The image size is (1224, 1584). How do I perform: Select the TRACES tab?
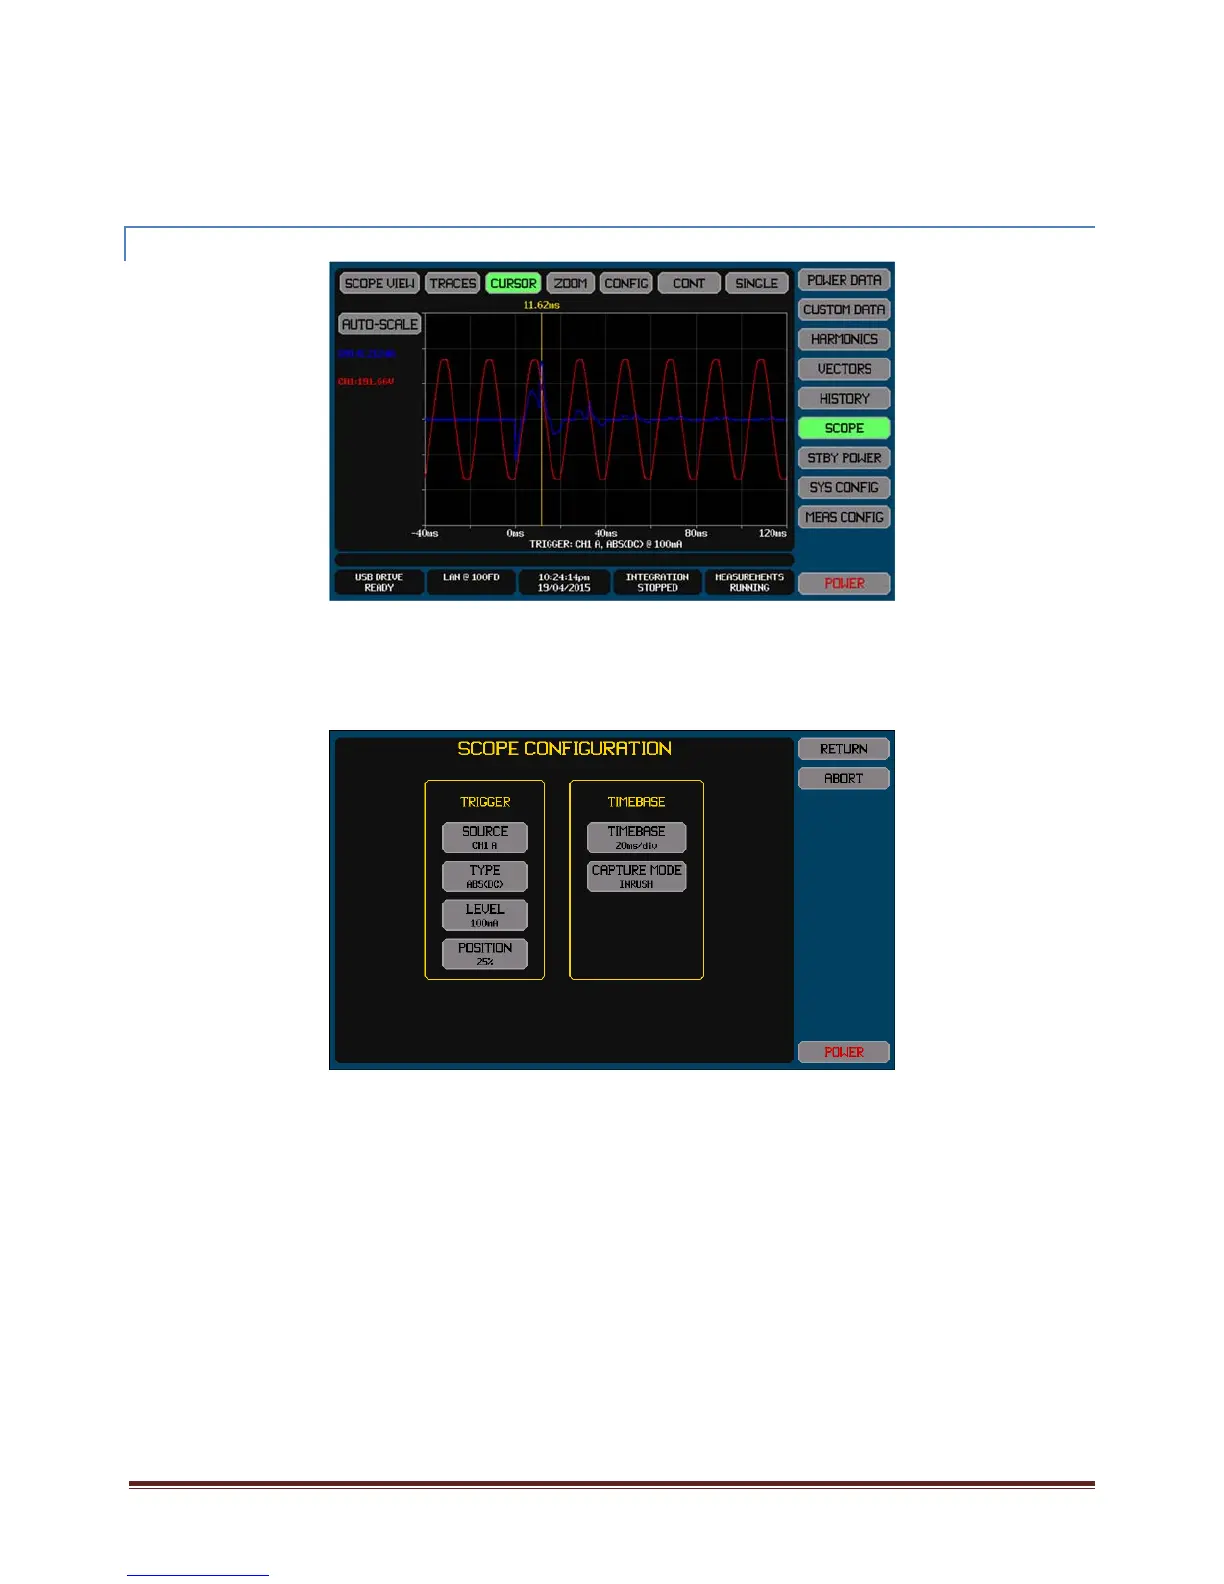453,283
